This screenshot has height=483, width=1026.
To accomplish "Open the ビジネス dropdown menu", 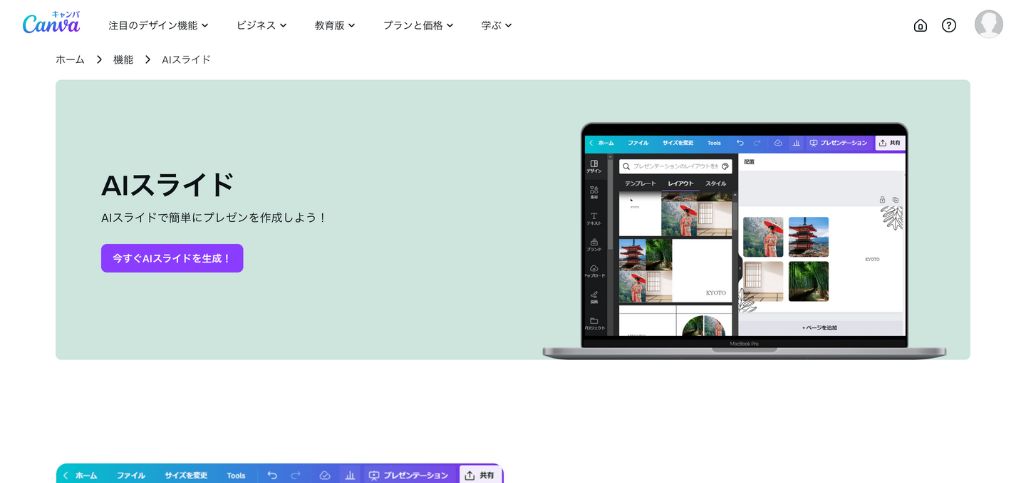I will click(x=261, y=26).
